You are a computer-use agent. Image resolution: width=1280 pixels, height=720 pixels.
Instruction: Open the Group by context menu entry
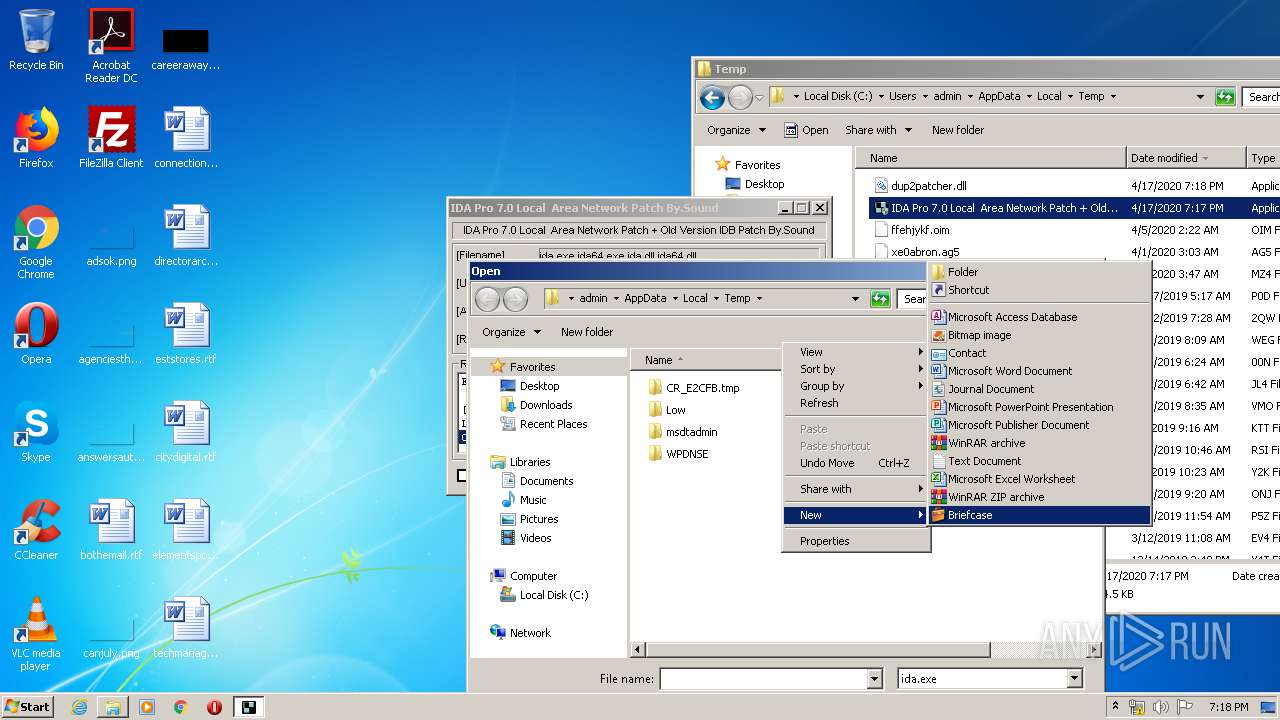(857, 386)
